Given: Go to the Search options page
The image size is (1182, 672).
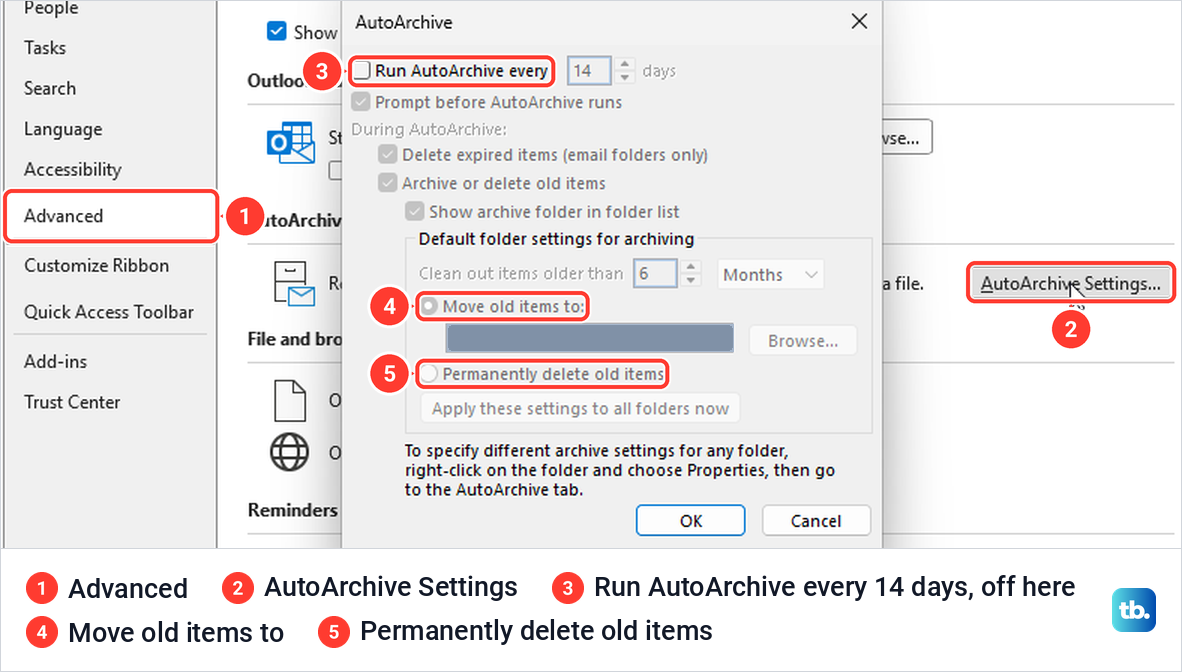Looking at the screenshot, I should pos(50,88).
